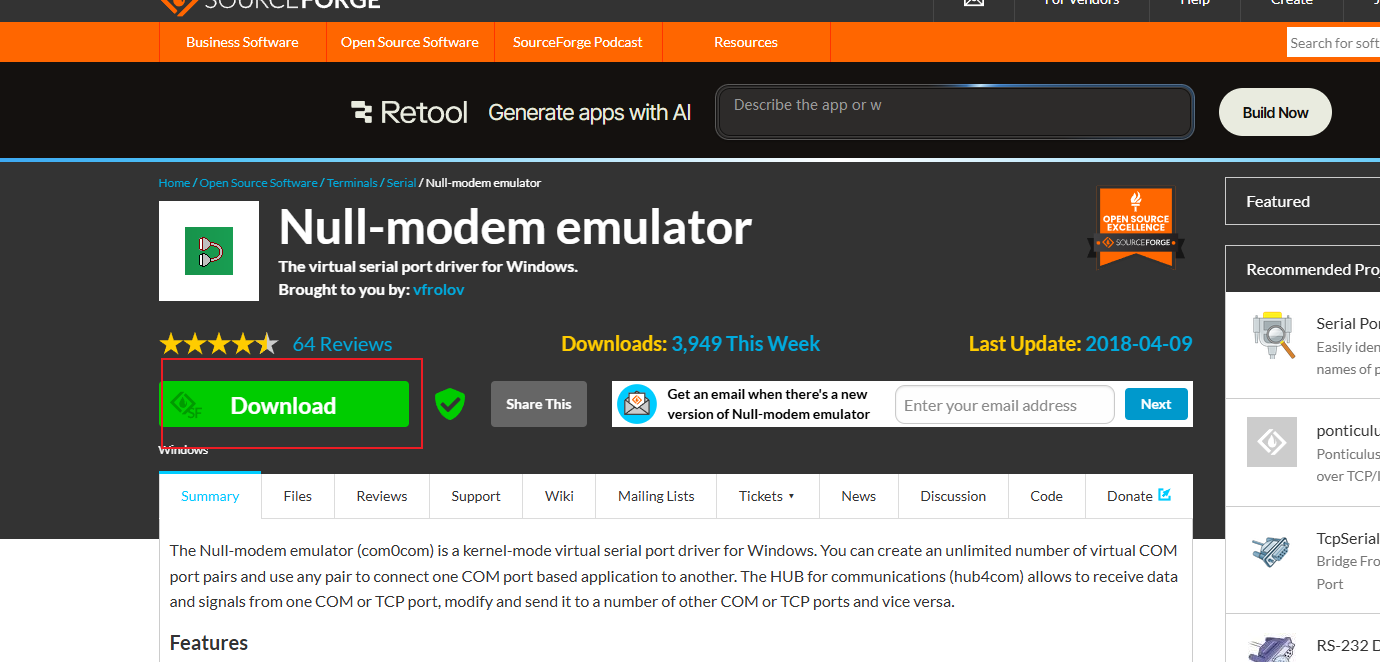
Task: Click the 2018-04-09 last update date
Action: (x=1139, y=344)
